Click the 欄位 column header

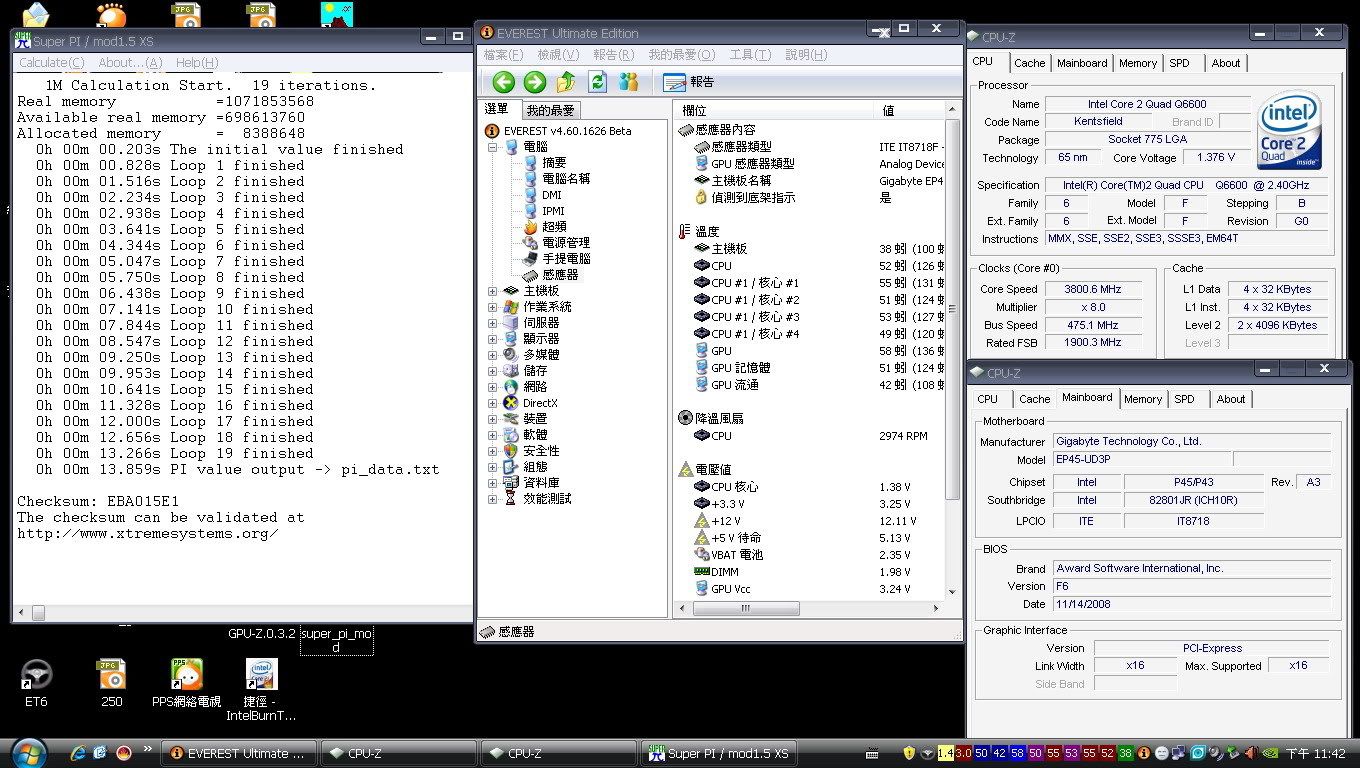coord(774,110)
